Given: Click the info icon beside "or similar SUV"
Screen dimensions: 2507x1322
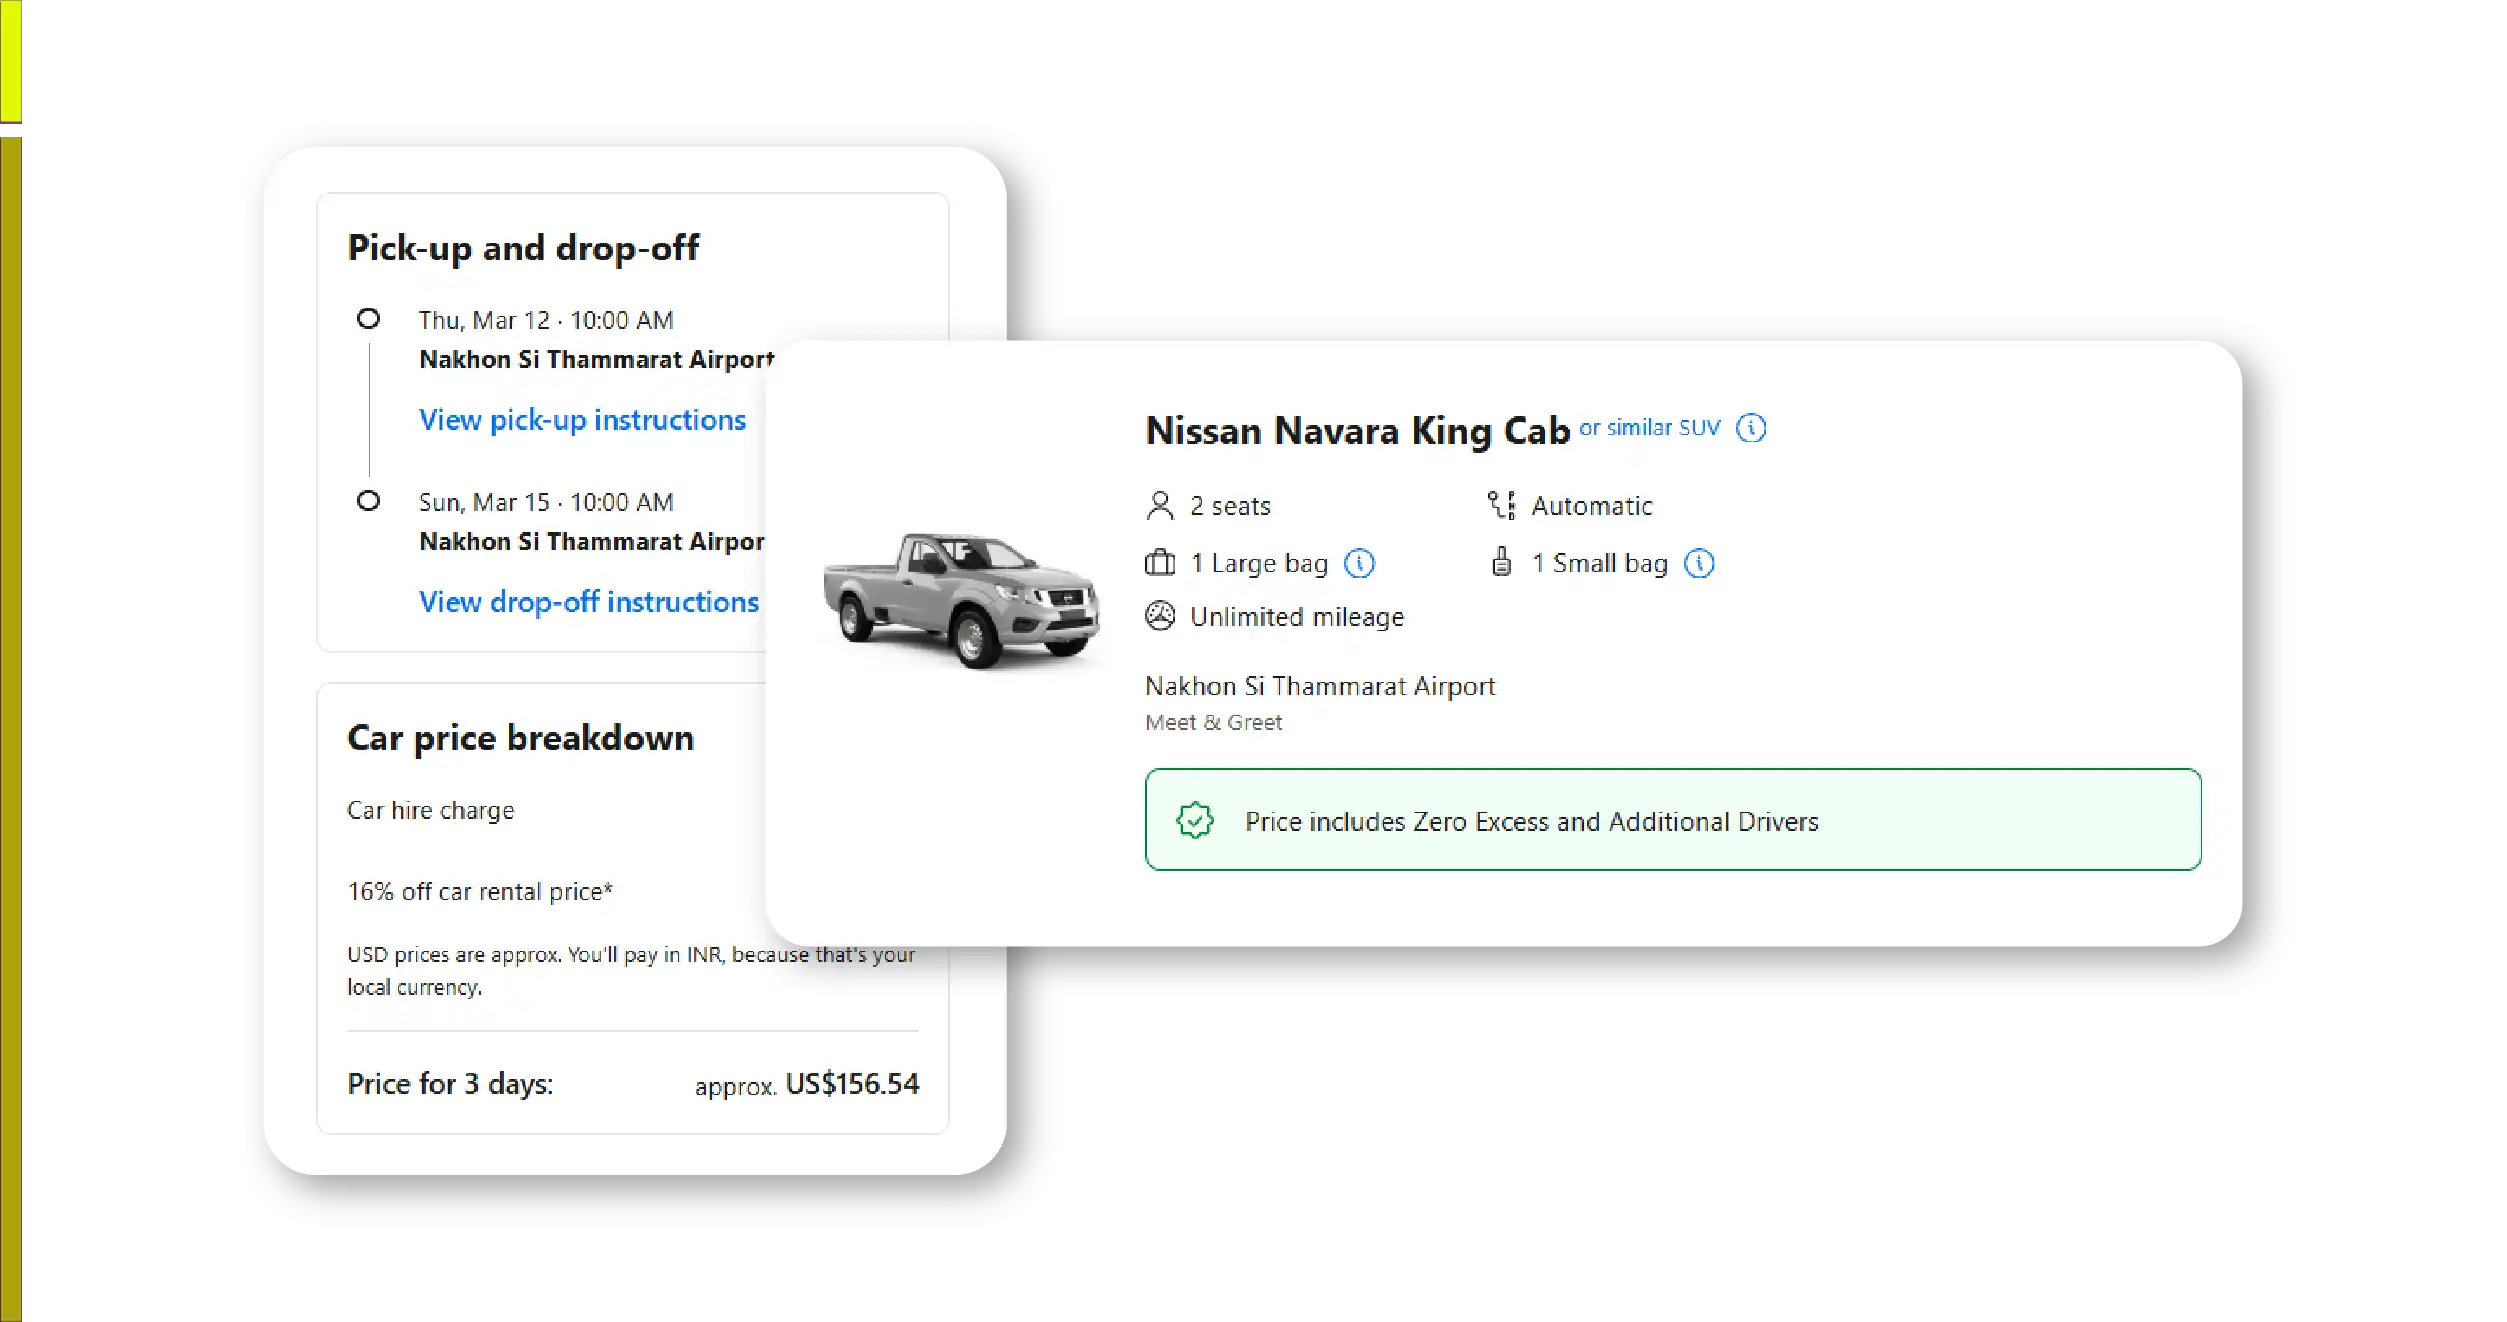Looking at the screenshot, I should 1751,428.
